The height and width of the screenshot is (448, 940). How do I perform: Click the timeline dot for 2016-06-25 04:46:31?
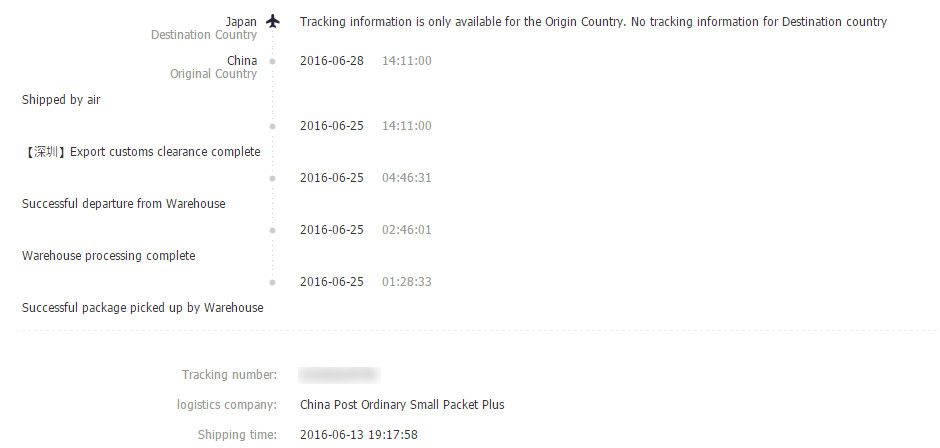272,178
